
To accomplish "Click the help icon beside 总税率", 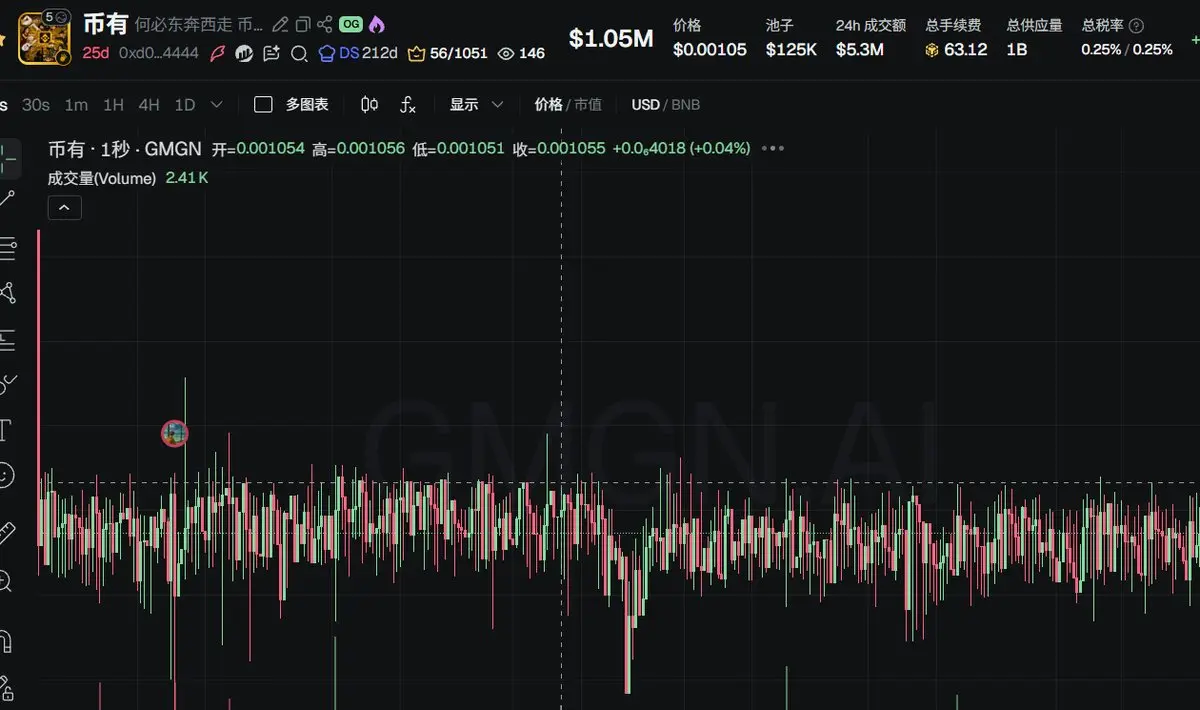I will pyautogui.click(x=1136, y=26).
